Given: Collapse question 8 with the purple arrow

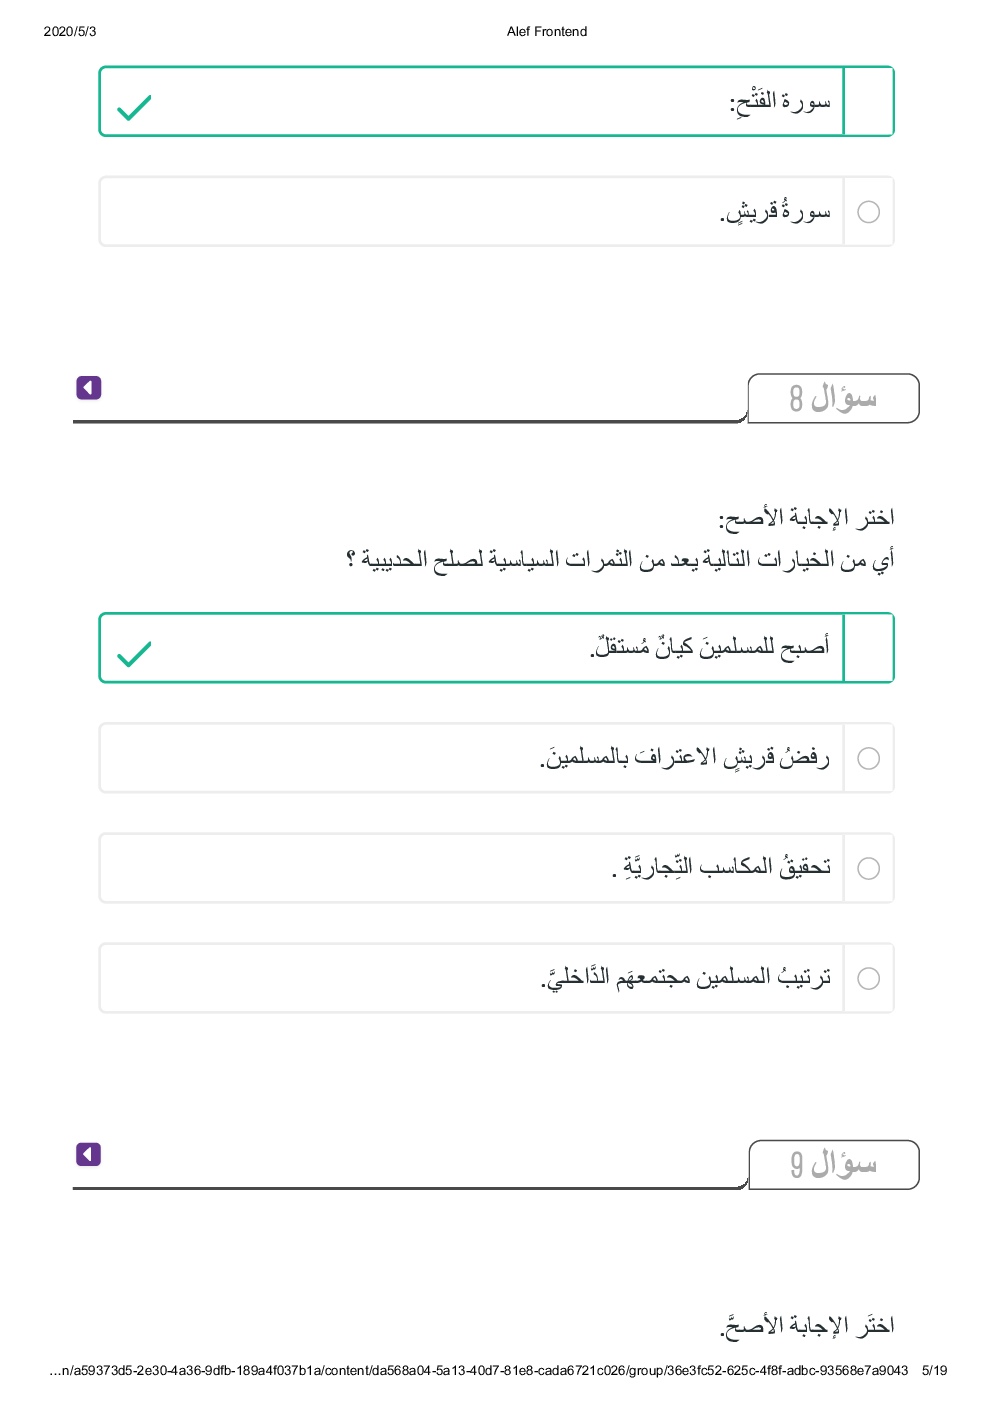Looking at the screenshot, I should tap(89, 388).
